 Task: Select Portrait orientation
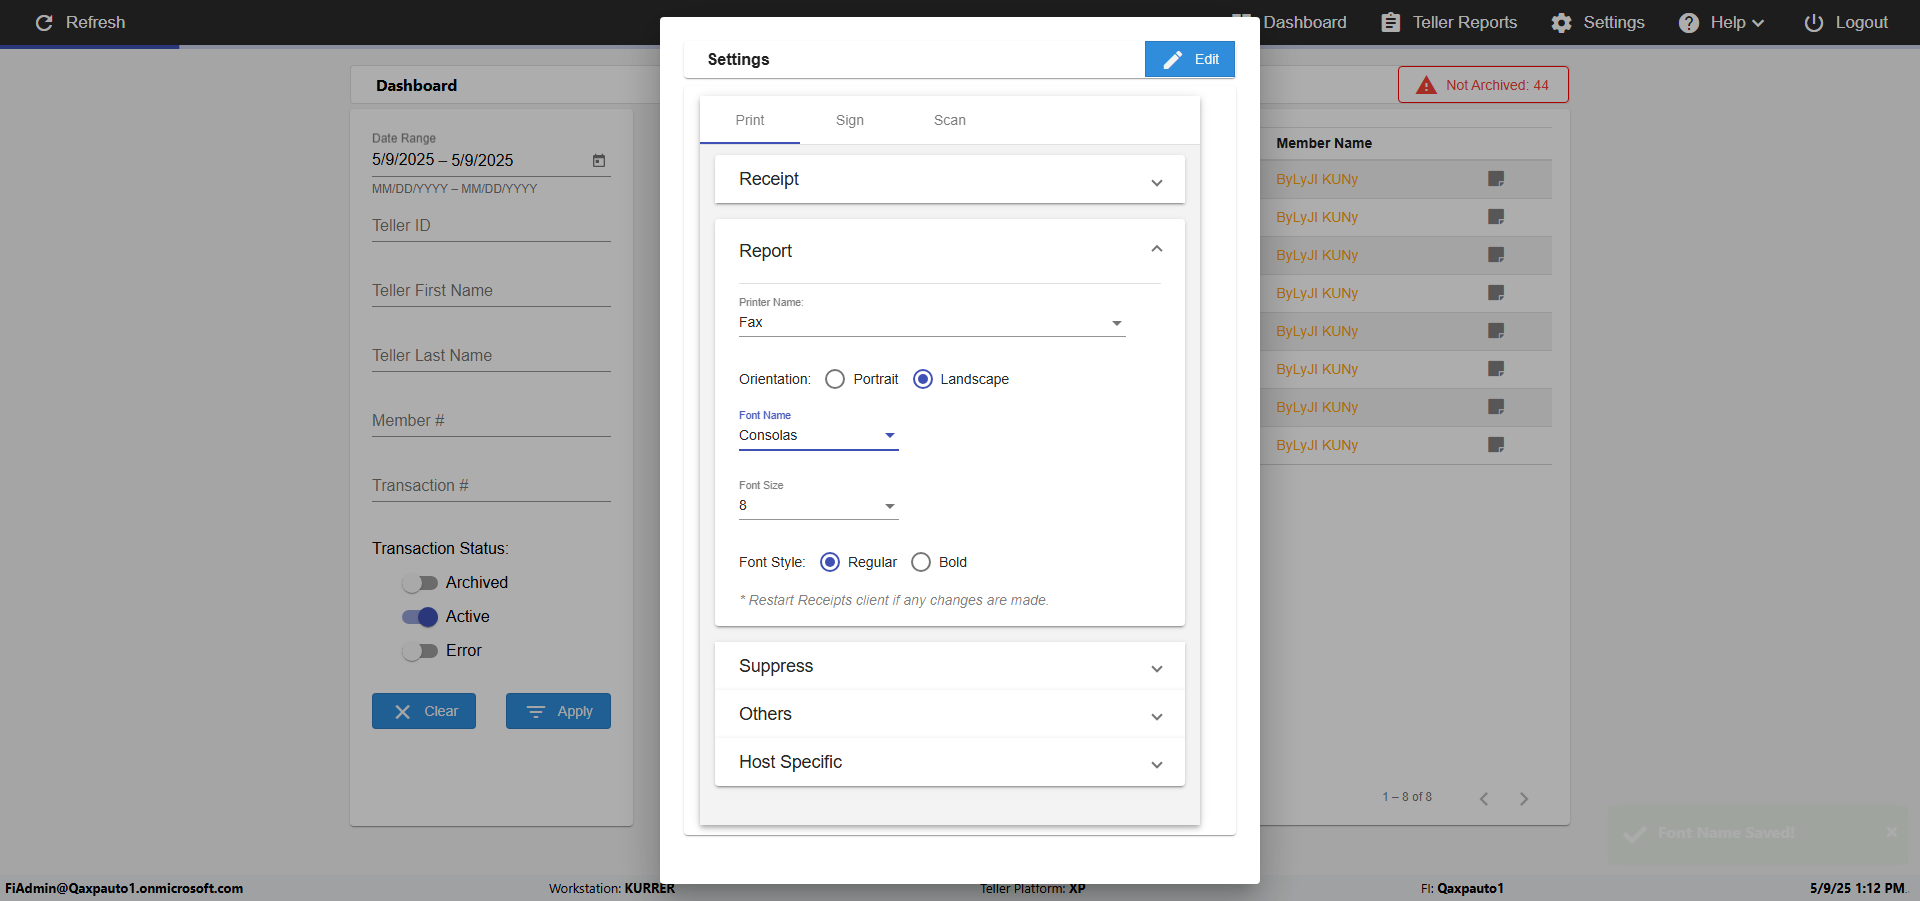835,379
